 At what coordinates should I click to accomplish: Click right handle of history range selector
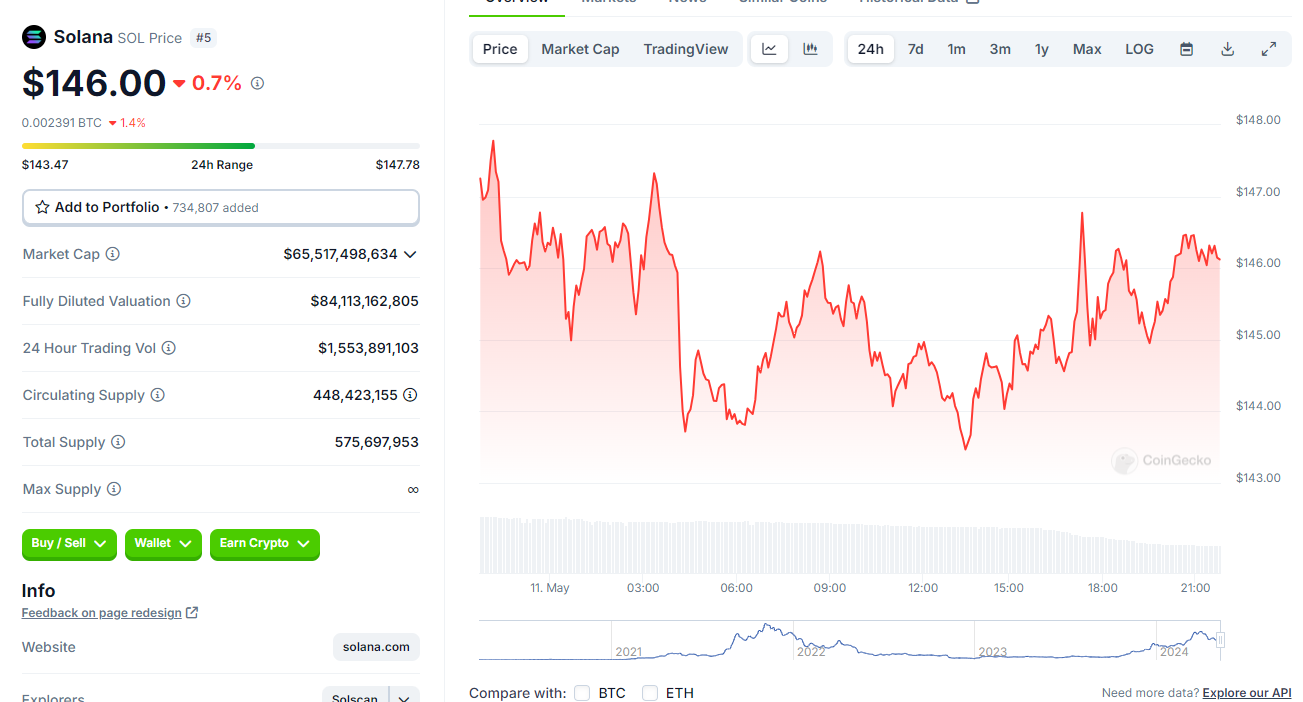point(1220,640)
